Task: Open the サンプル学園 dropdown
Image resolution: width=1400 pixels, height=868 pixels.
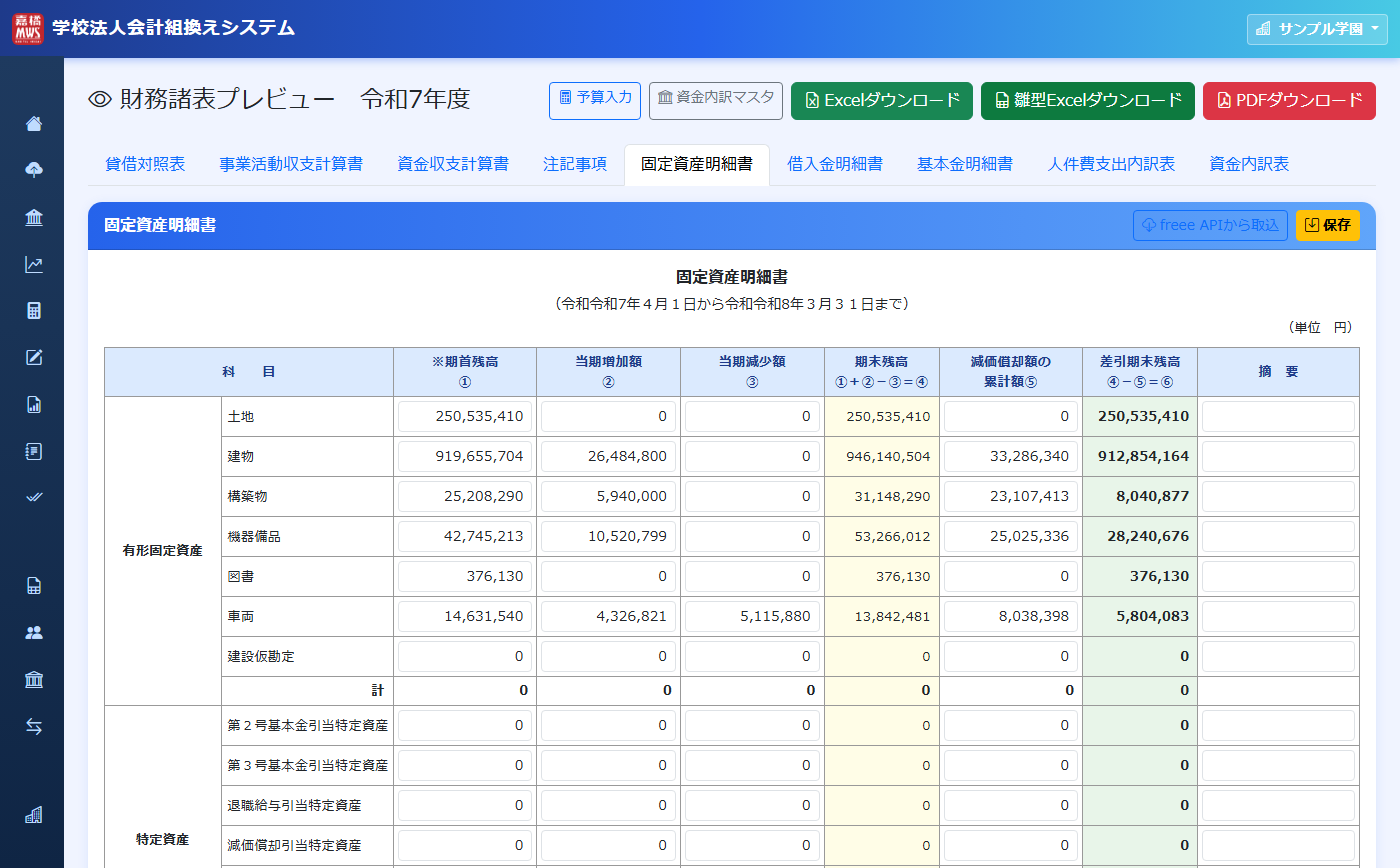Action: 1317,29
